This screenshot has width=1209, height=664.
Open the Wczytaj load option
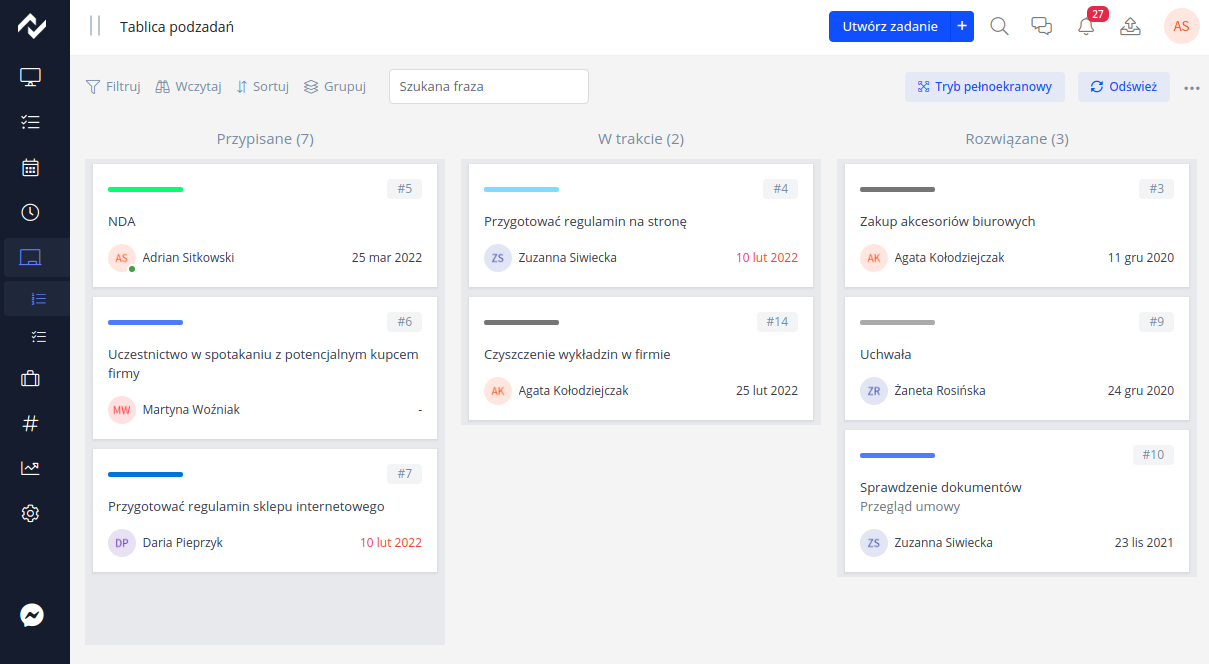point(188,87)
